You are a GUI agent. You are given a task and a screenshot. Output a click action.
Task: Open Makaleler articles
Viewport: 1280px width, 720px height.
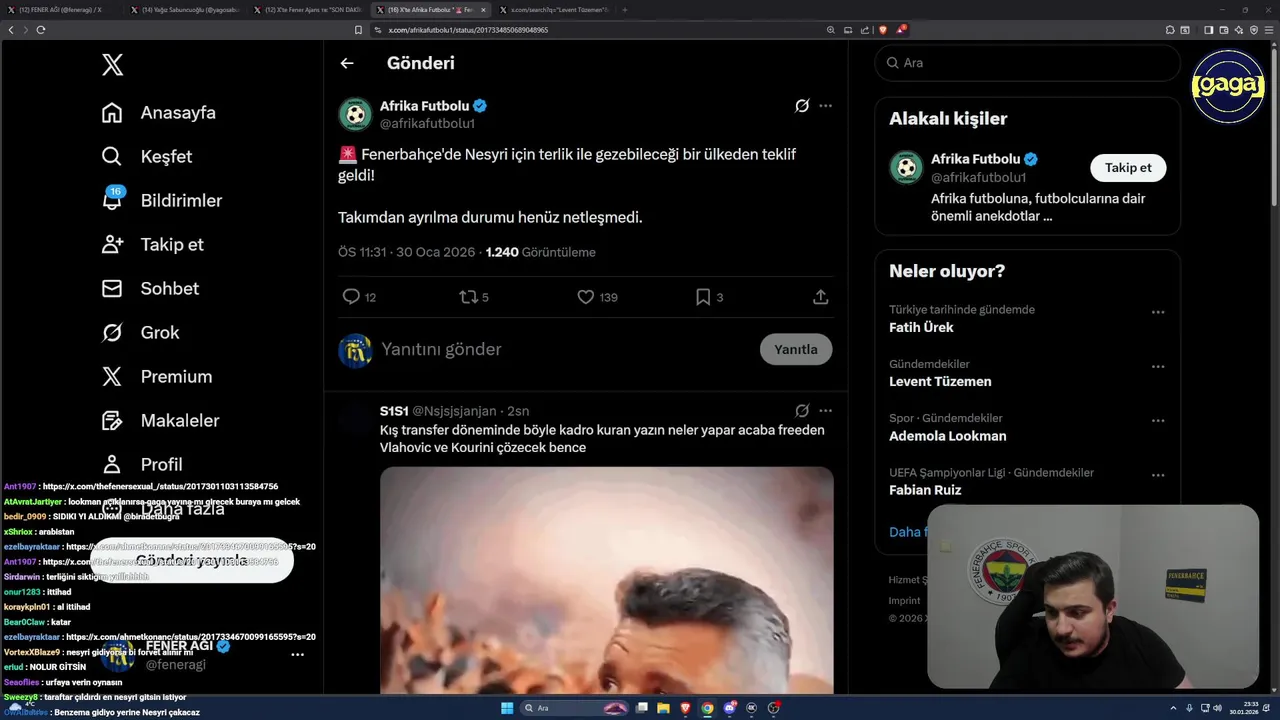160,421
